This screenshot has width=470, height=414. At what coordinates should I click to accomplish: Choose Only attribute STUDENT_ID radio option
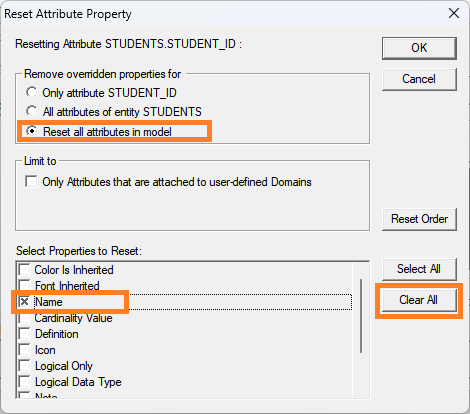click(x=32, y=92)
